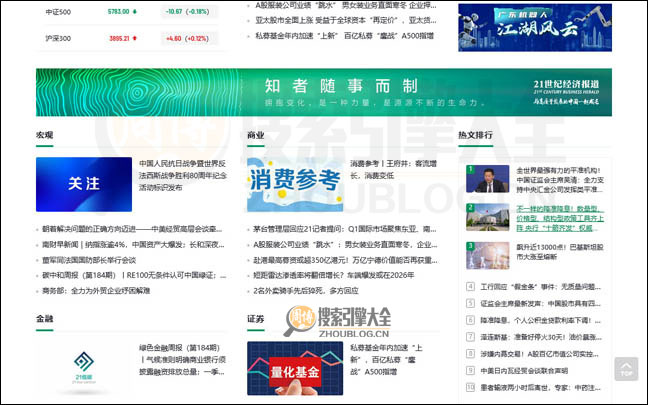Image resolution: width=648 pixels, height=405 pixels.
Task: Open the 董军同法国国防部长举行会谈 article
Action: pos(89,260)
